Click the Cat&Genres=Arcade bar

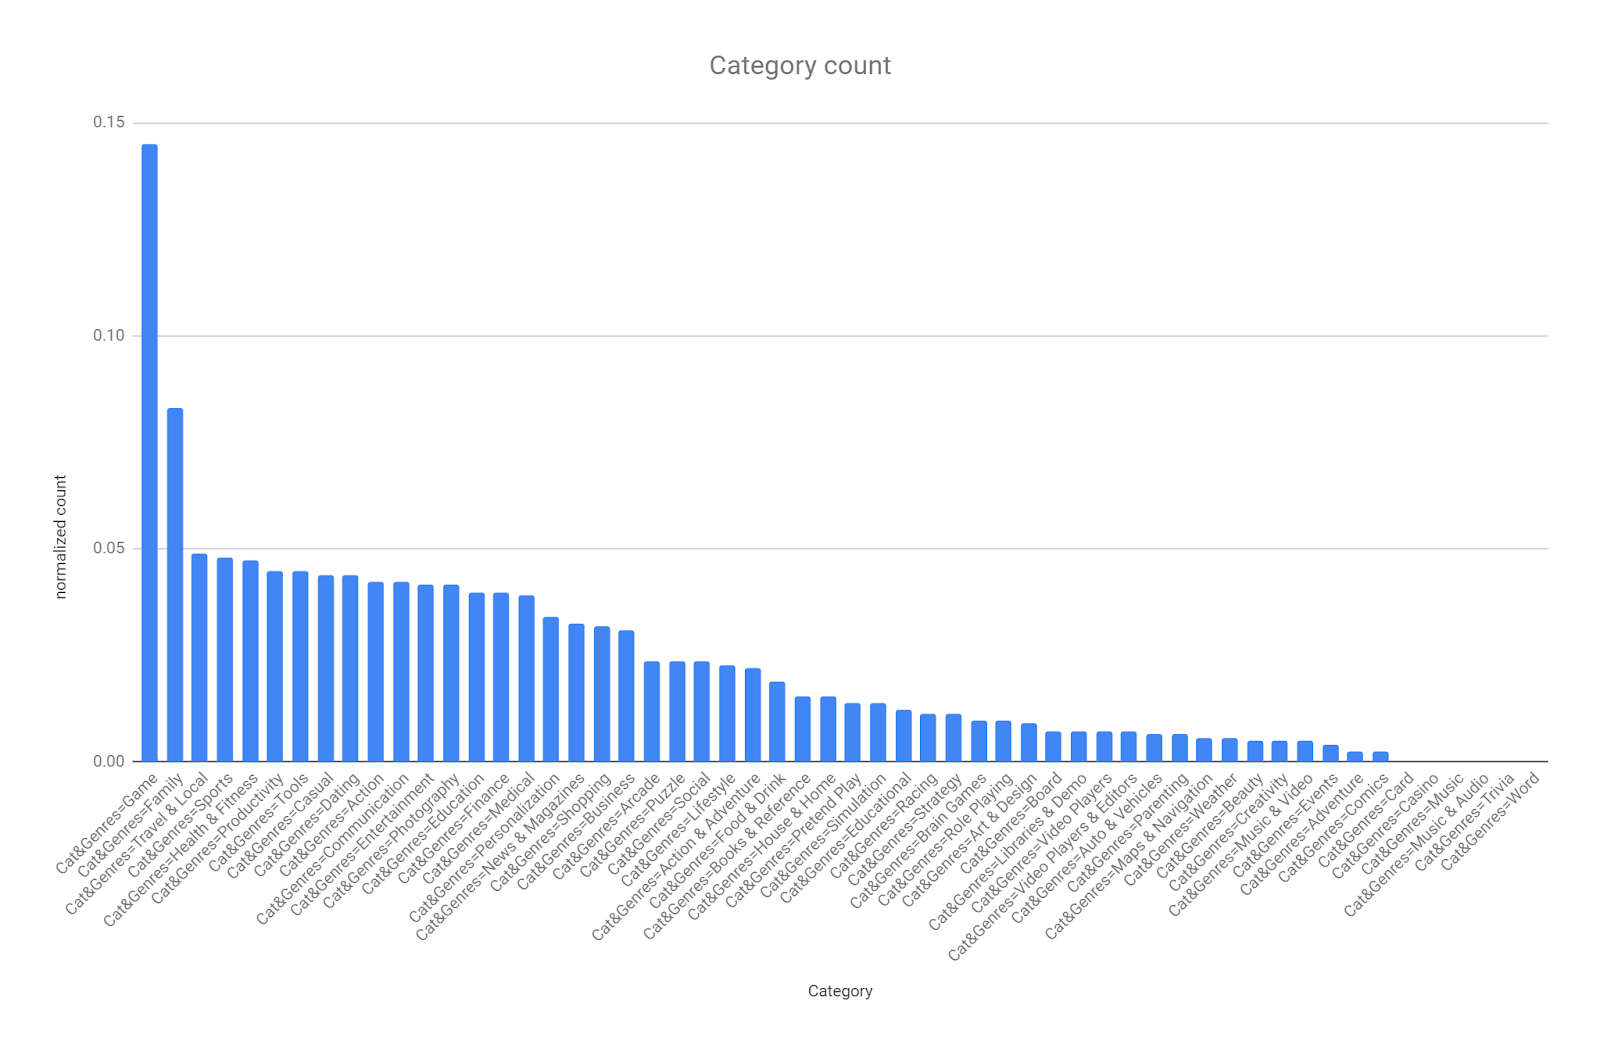tap(652, 711)
